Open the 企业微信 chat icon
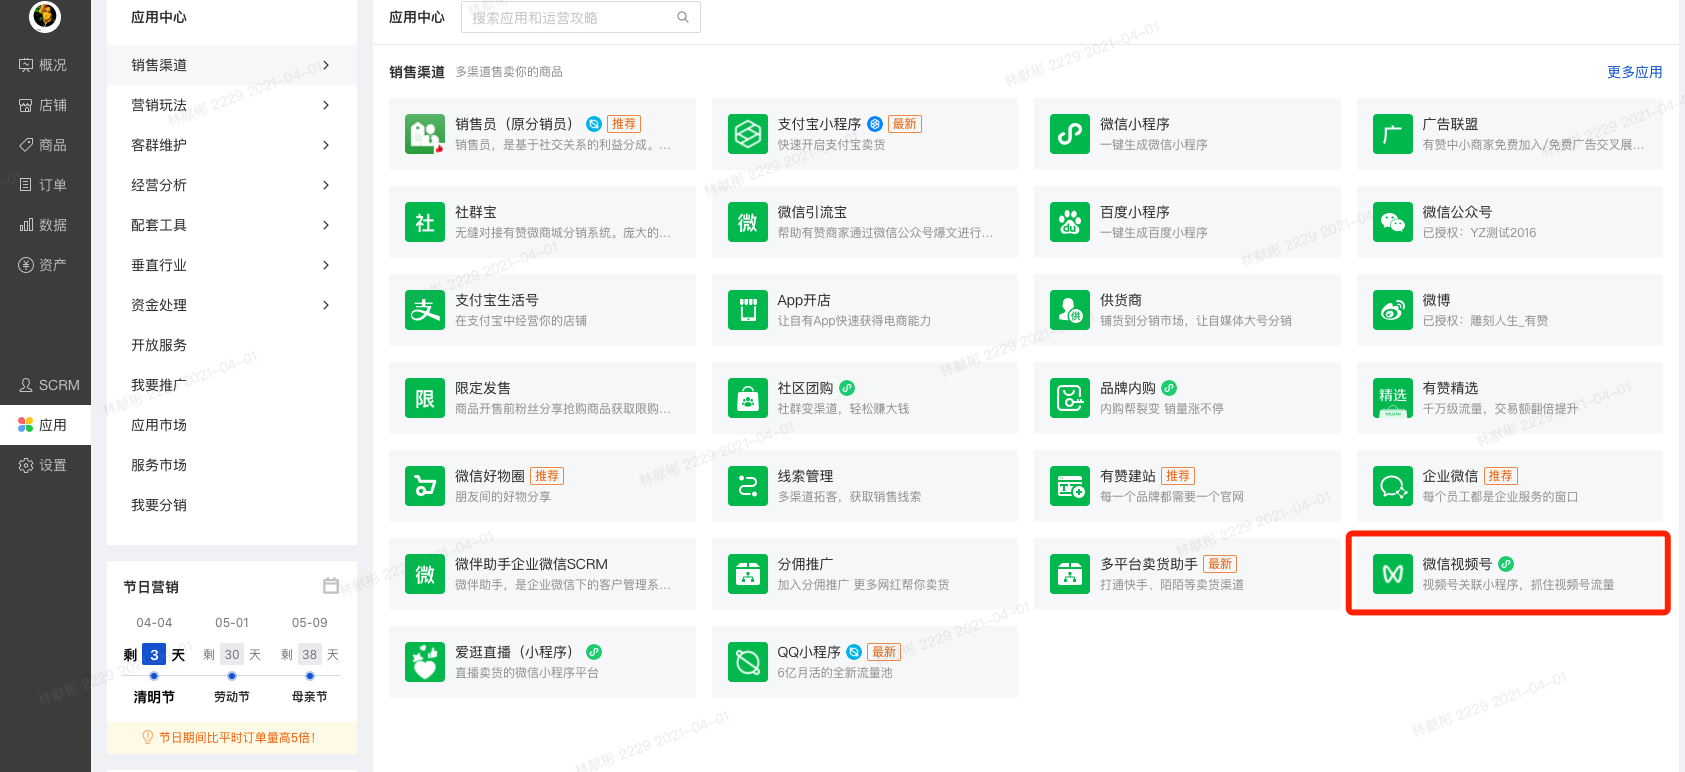 coord(1392,486)
